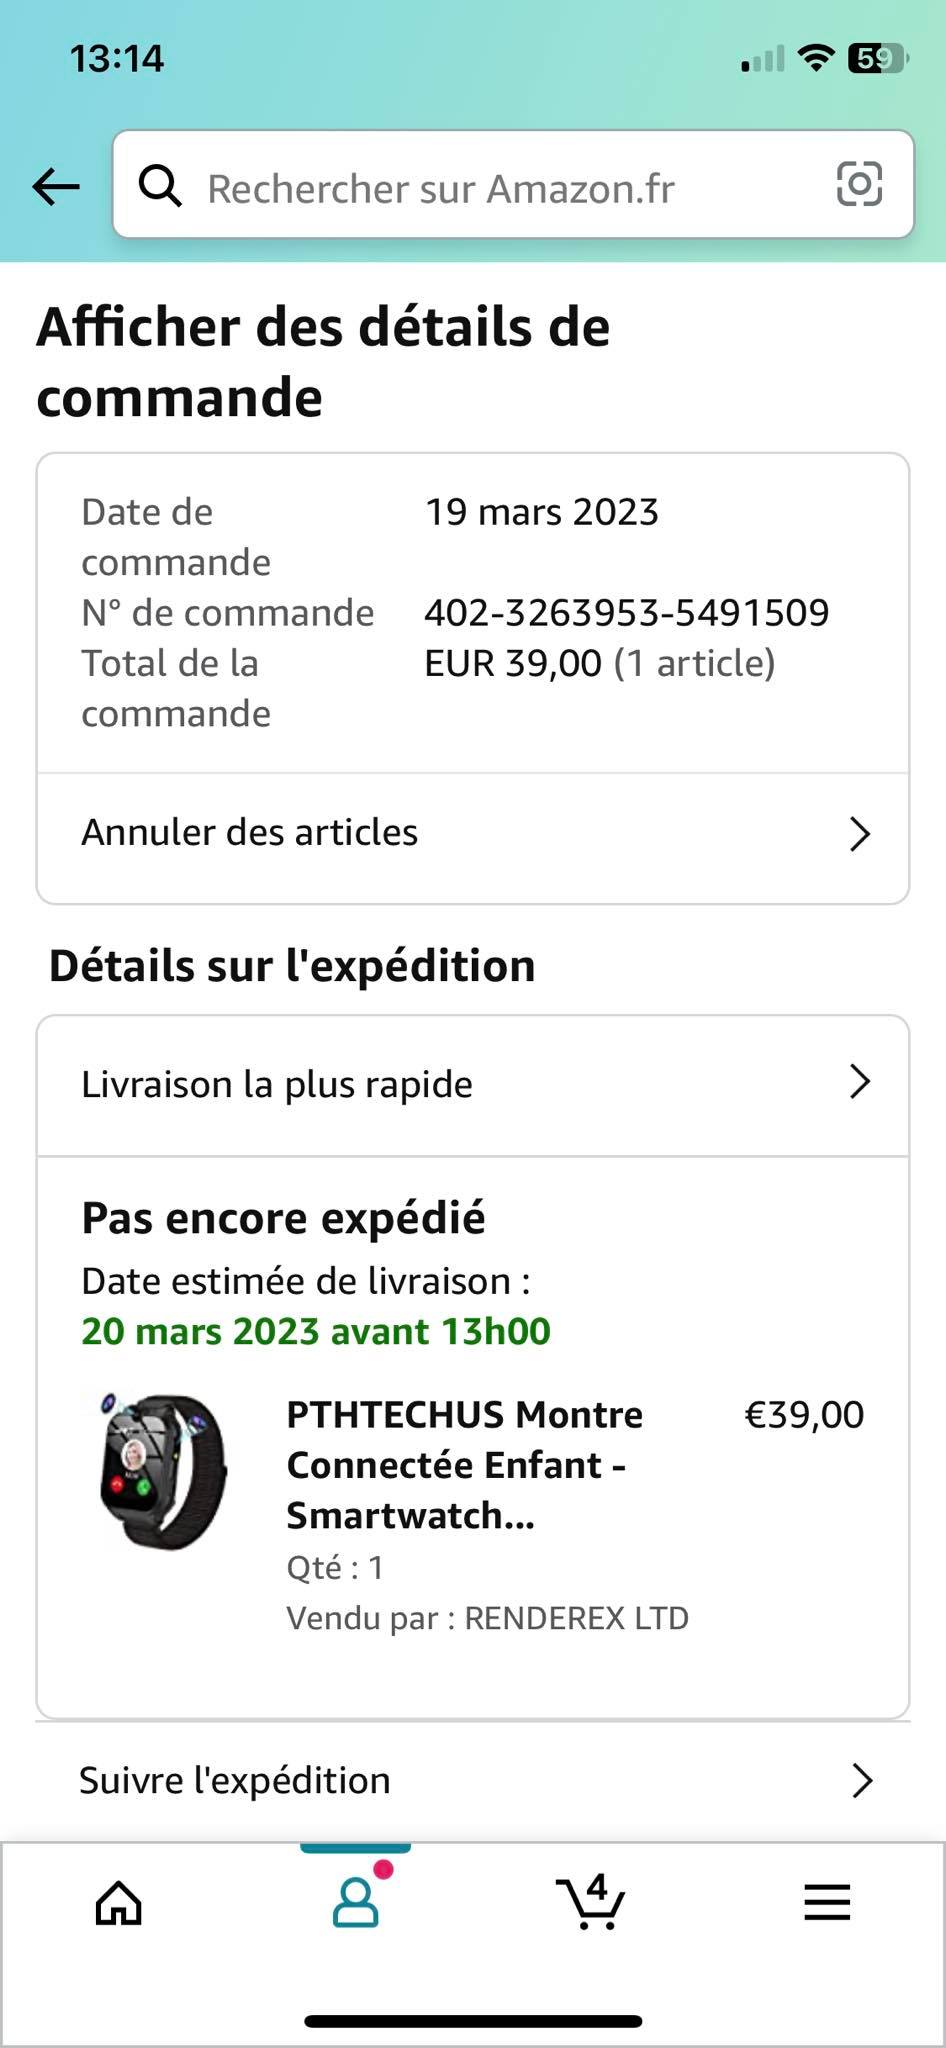Open the camera scan icon

(x=858, y=185)
